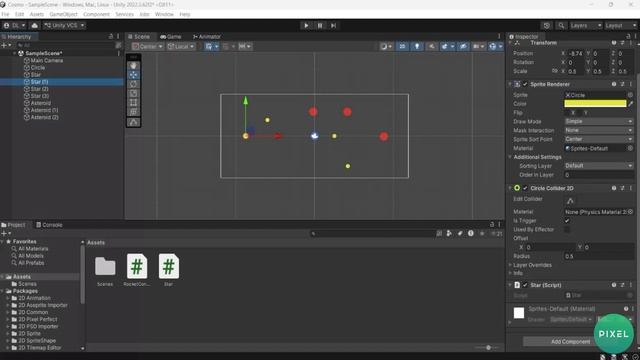
Task: Toggle scene lighting bulb icon
Action: click(x=417, y=47)
